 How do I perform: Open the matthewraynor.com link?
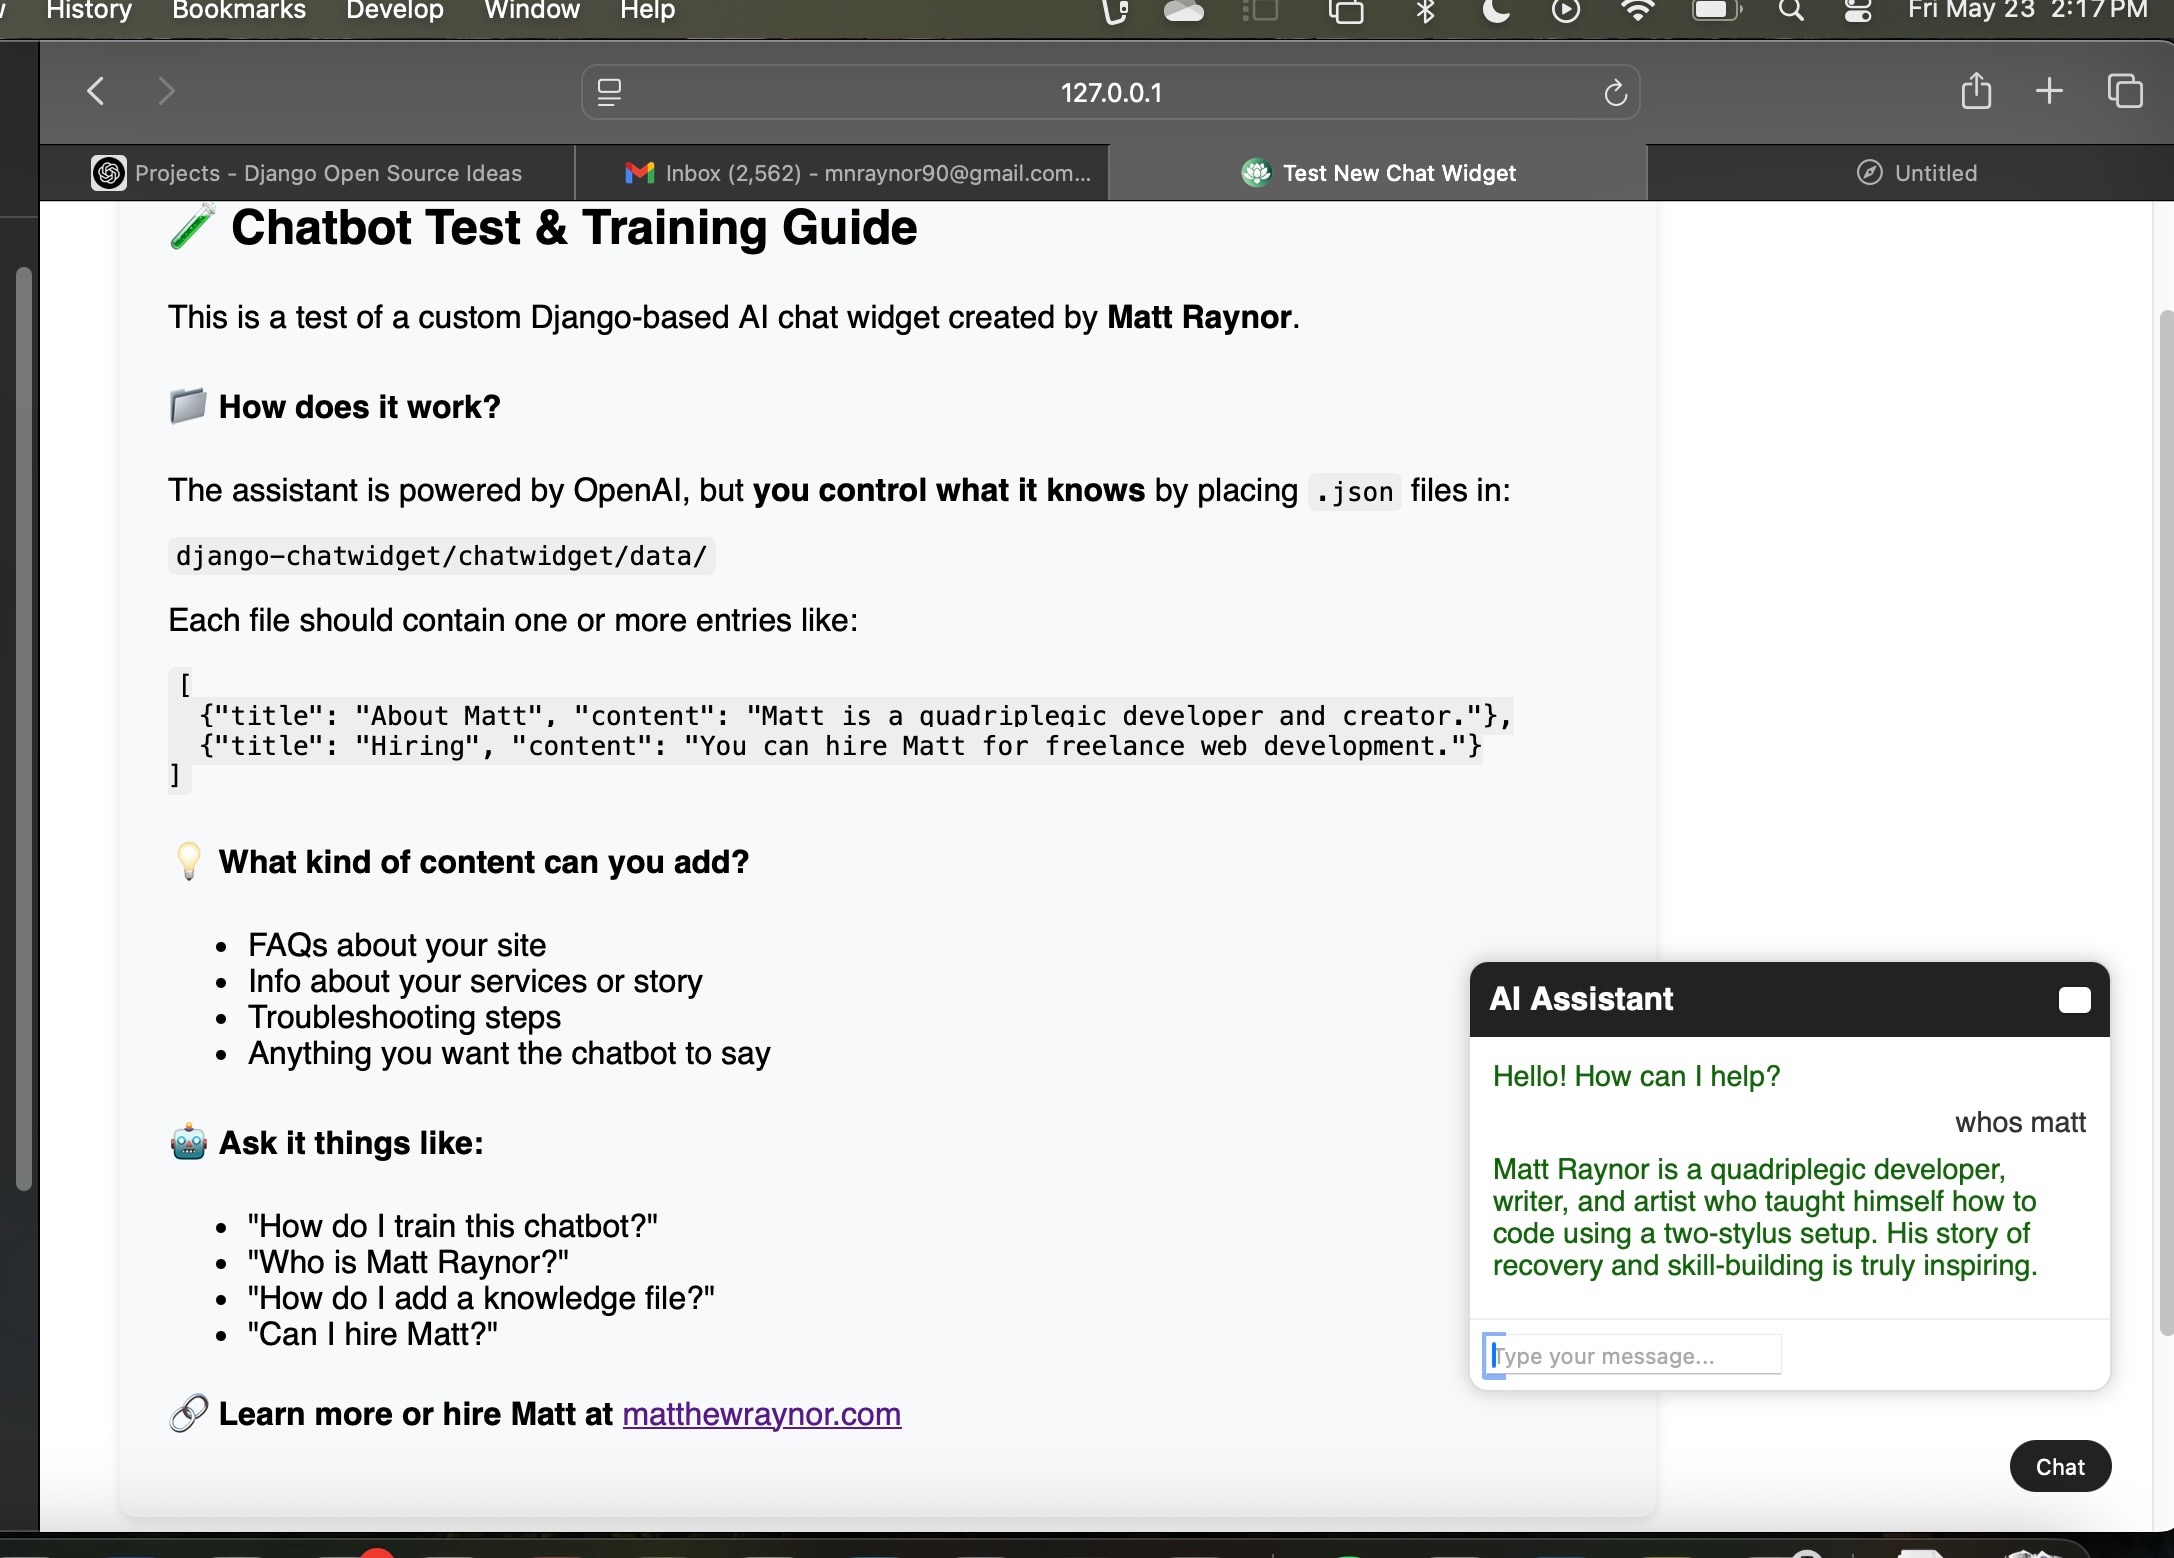761,1414
